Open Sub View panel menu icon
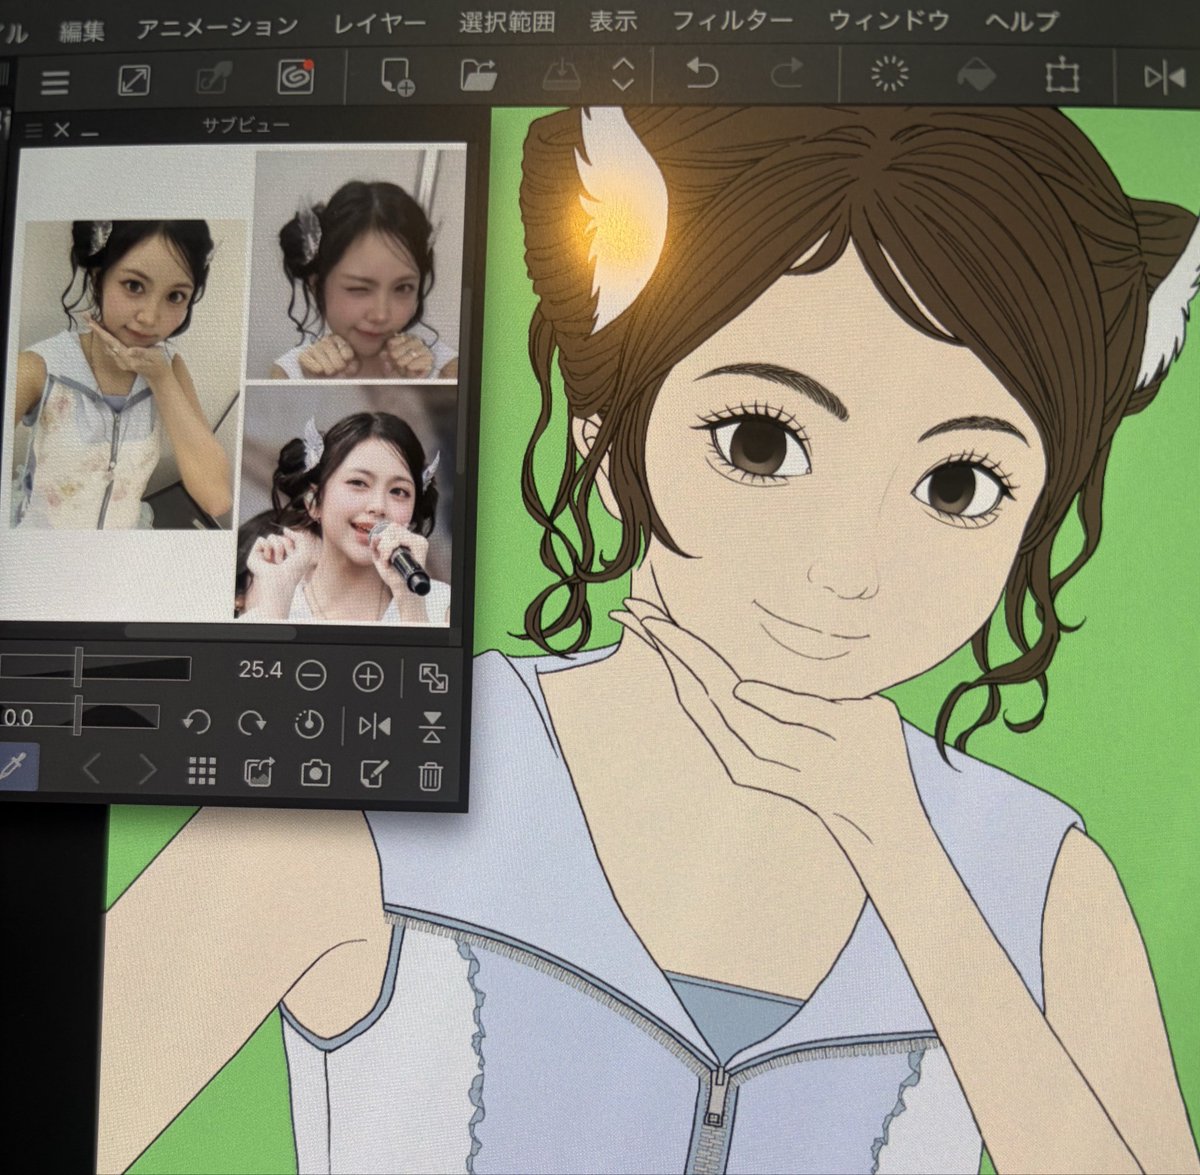The image size is (1200, 1175). click(x=33, y=130)
